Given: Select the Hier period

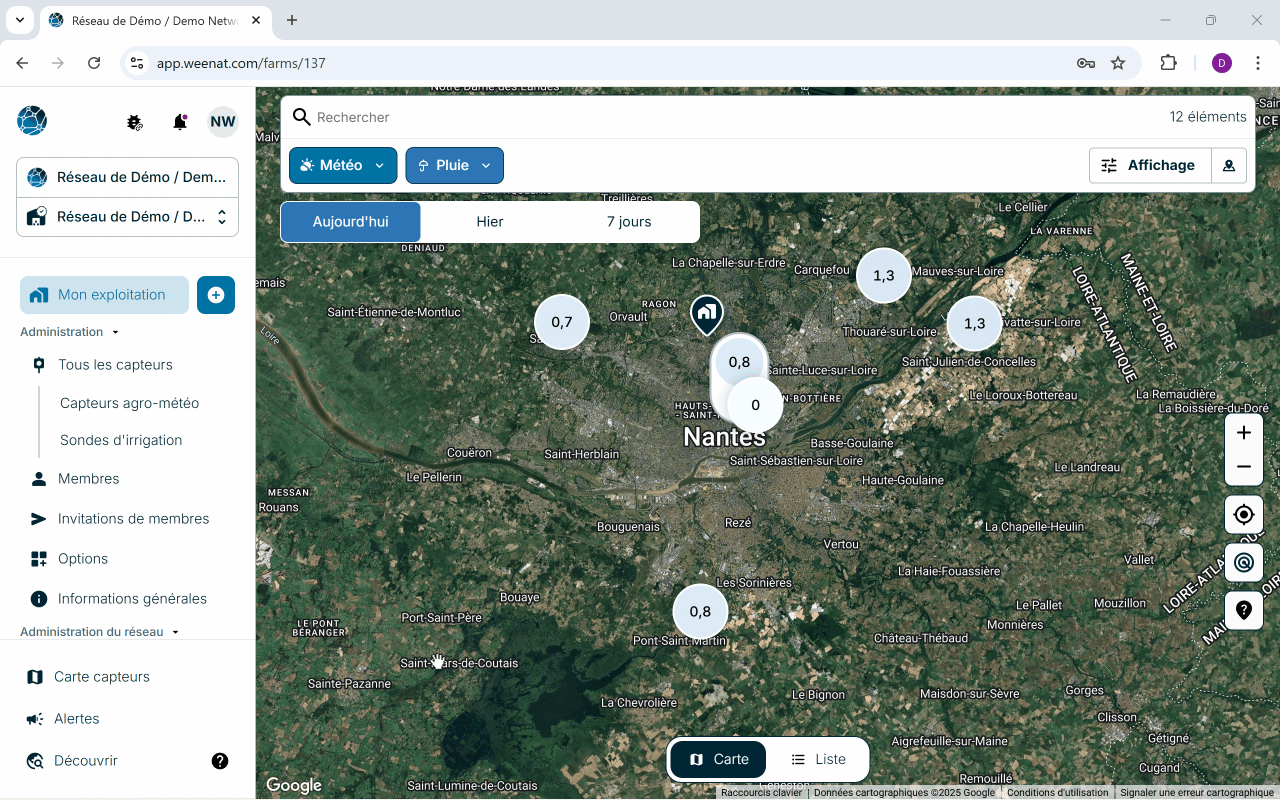Looking at the screenshot, I should point(490,222).
